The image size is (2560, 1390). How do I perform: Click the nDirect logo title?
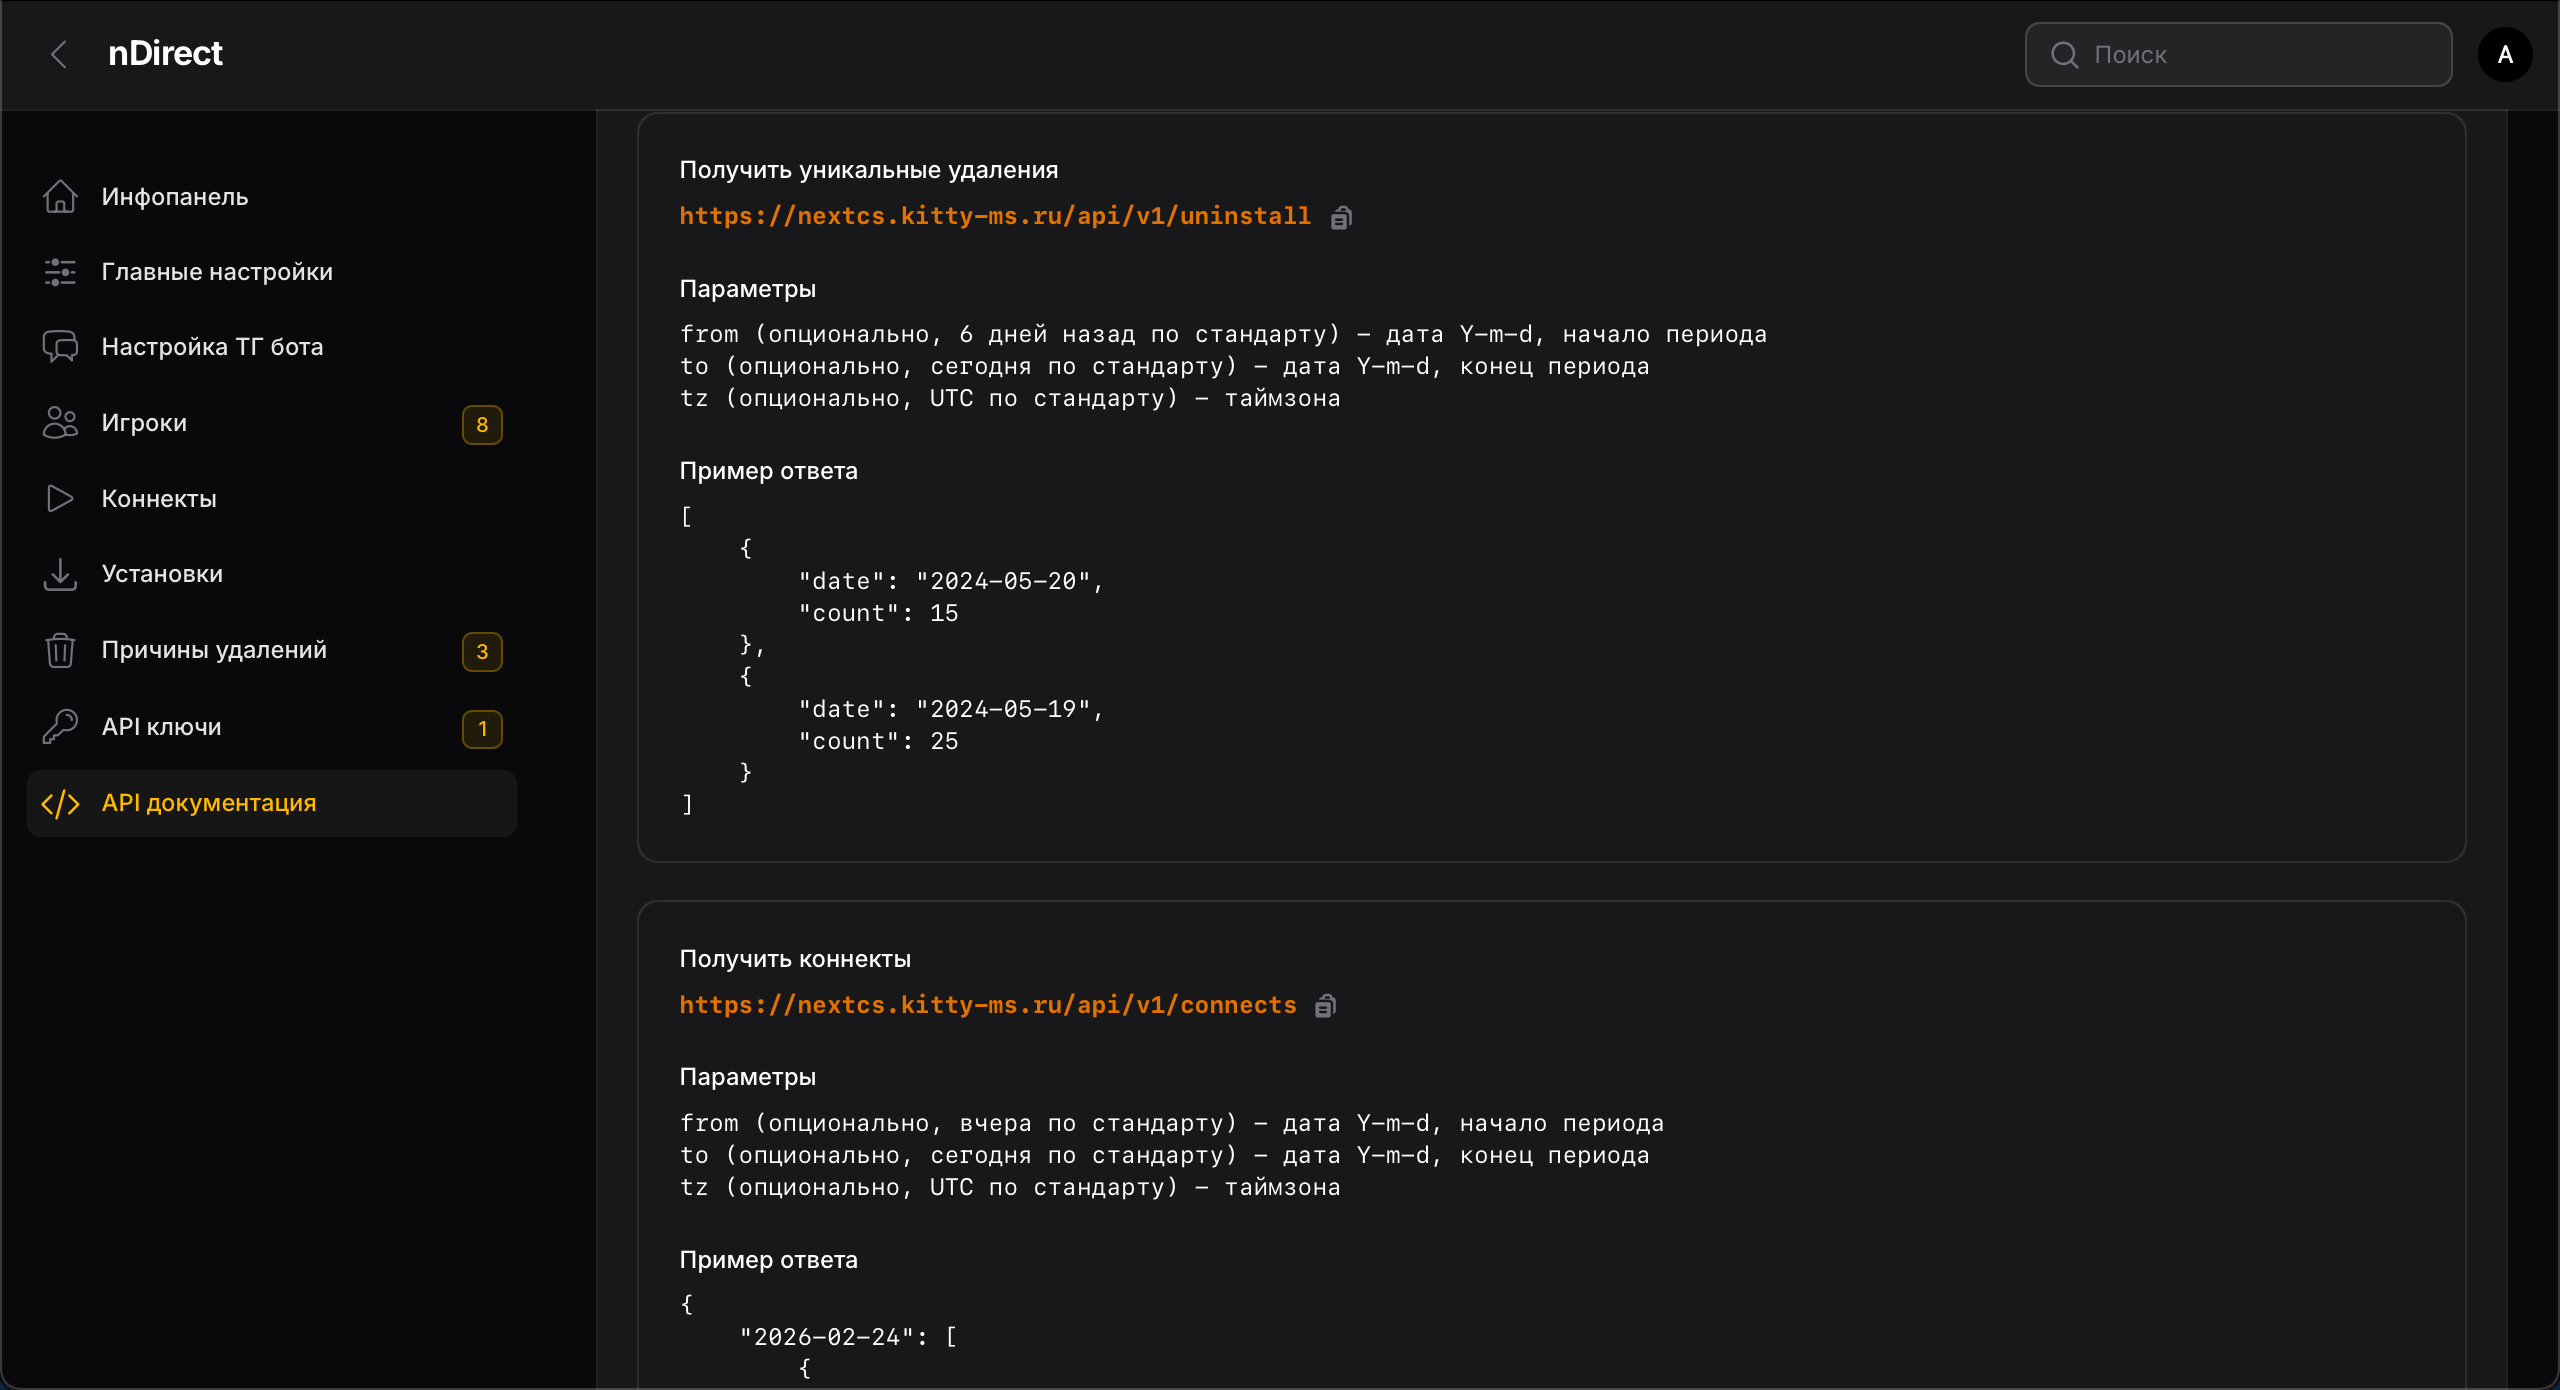click(165, 53)
